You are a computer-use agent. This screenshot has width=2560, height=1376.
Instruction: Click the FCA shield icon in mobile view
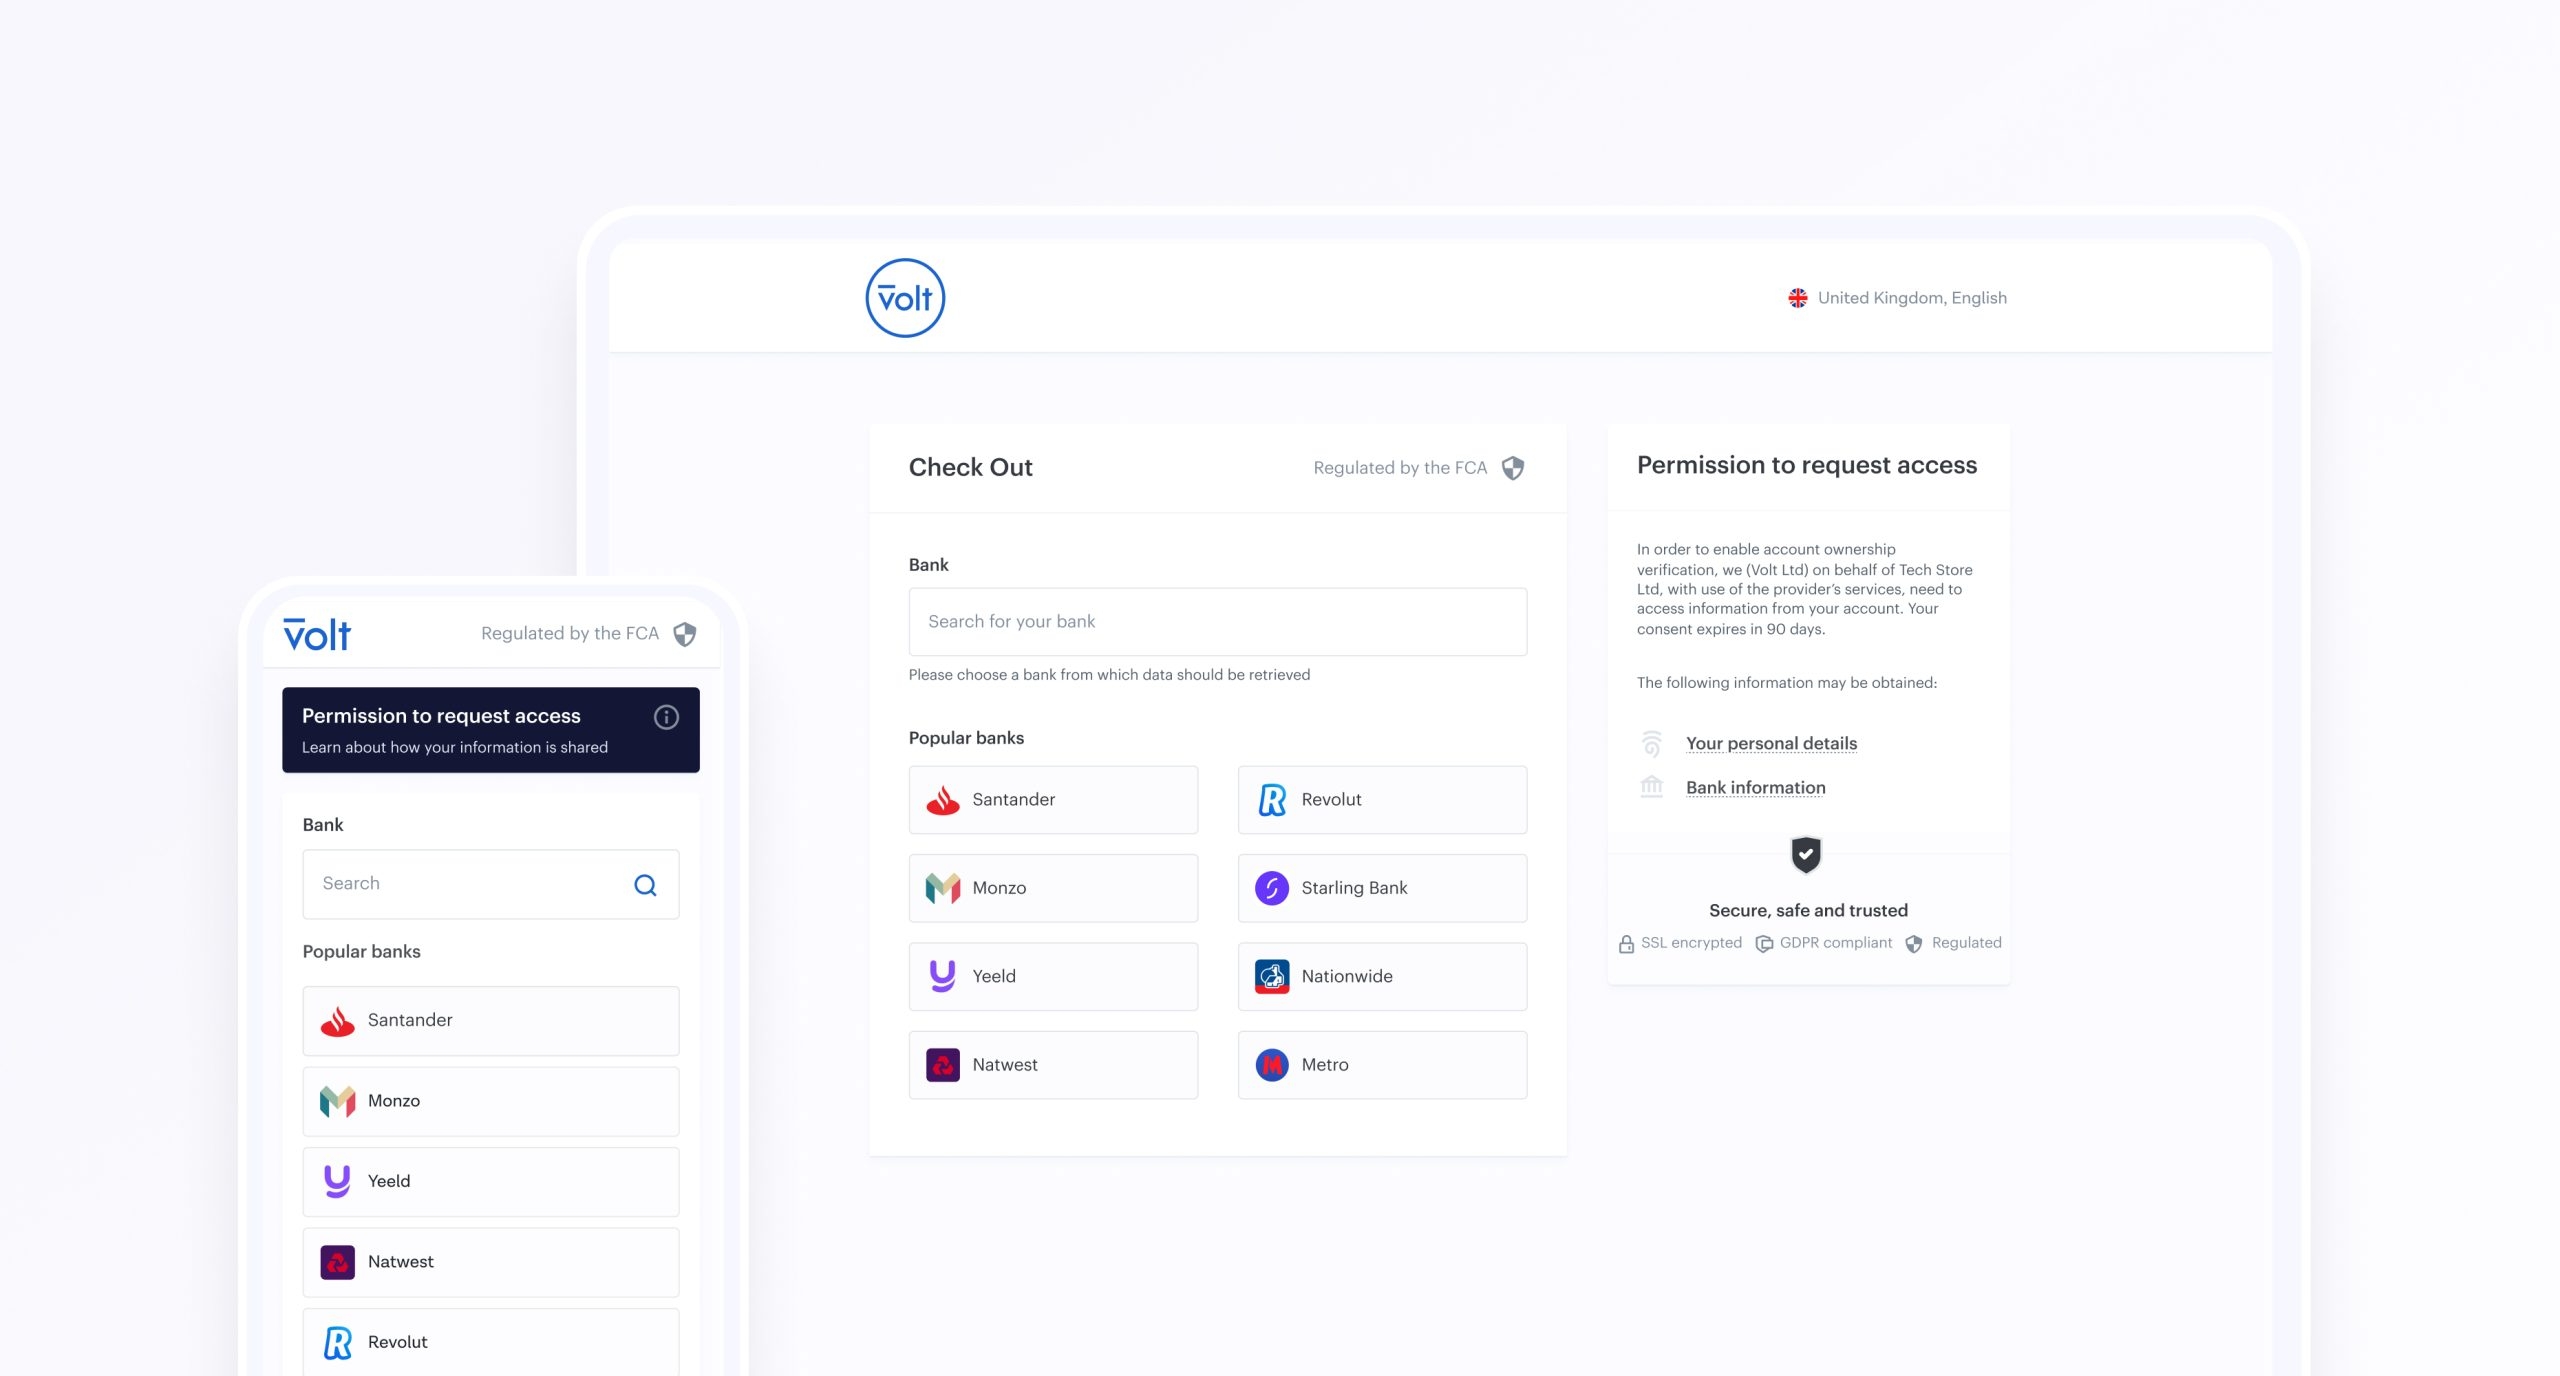pyautogui.click(x=686, y=632)
